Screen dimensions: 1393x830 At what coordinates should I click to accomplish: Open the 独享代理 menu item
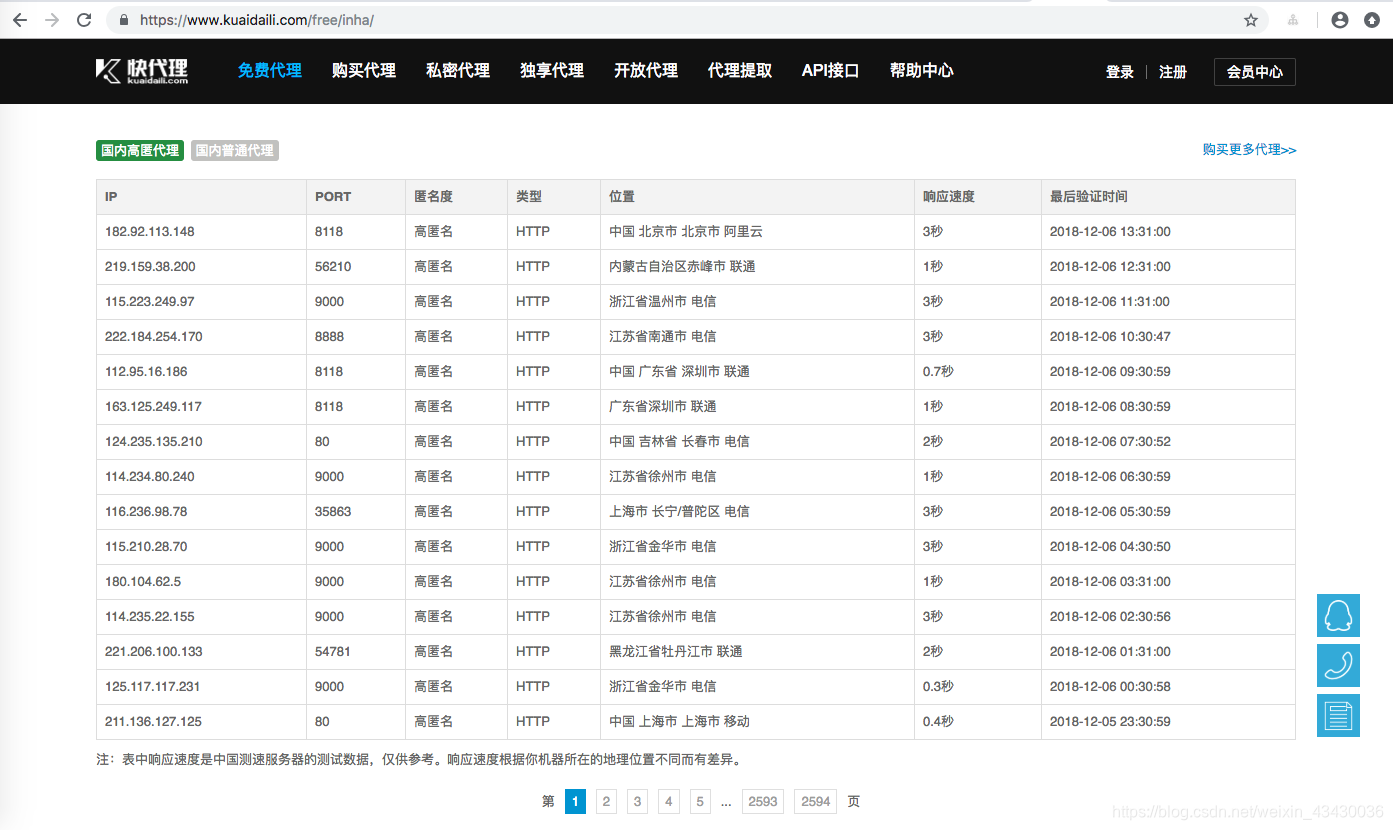point(552,71)
